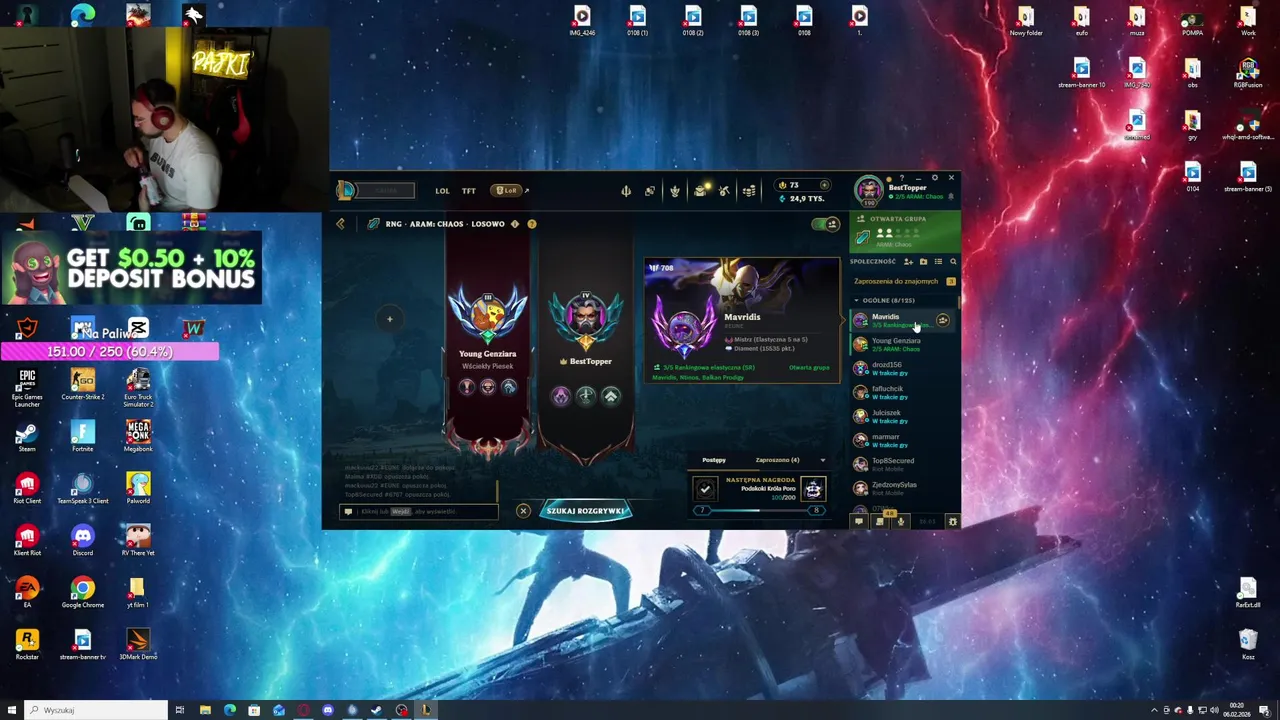Click the Otwarta grupa link on Mavridis card
1280x720 pixels.
tap(809, 367)
